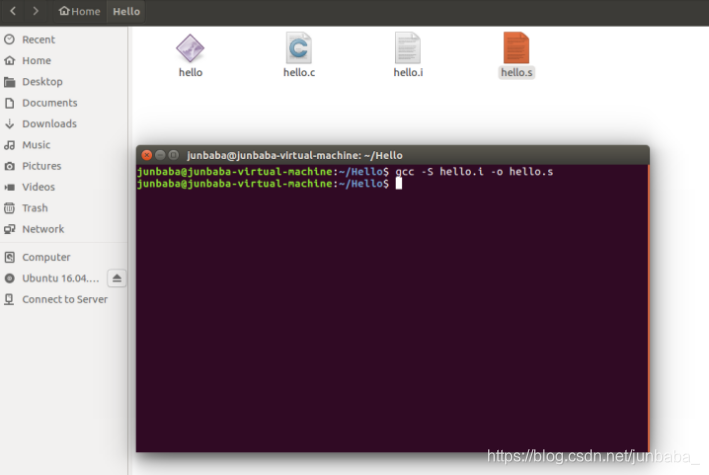Eject the Ubuntu 16.04 disc
The height and width of the screenshot is (475, 709).
(117, 278)
